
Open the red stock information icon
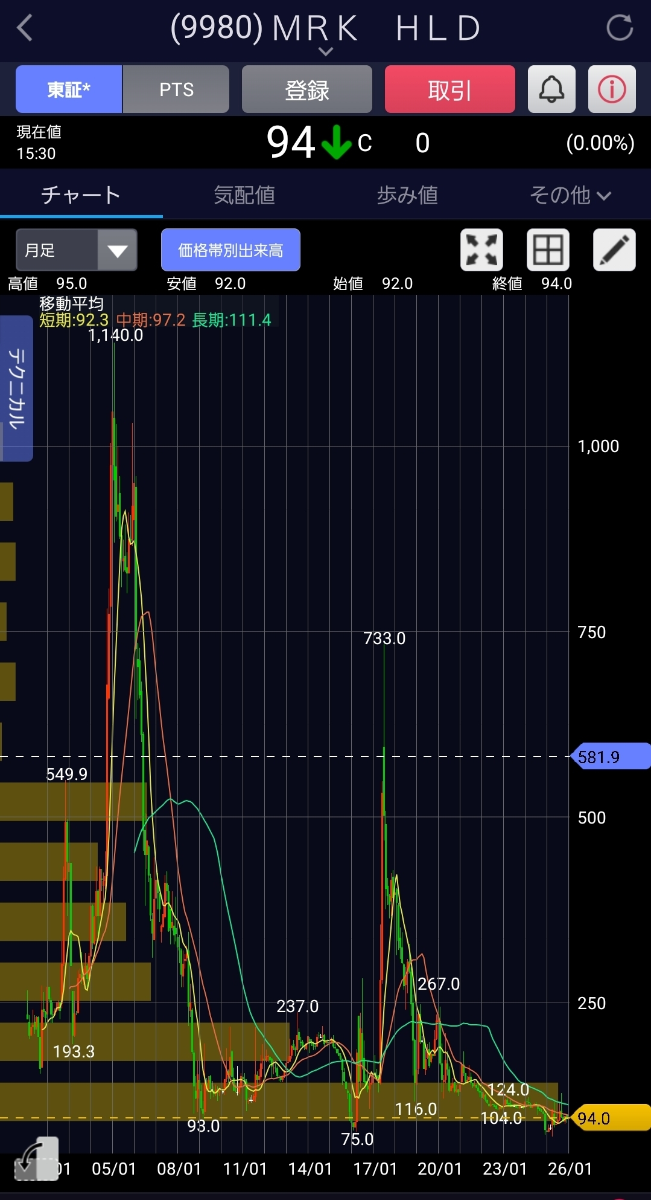(612, 90)
